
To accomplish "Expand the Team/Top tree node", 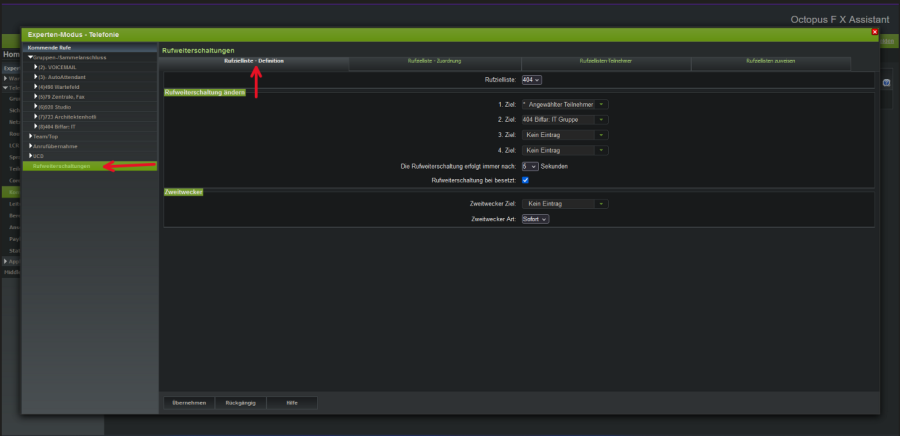I will (29, 136).
